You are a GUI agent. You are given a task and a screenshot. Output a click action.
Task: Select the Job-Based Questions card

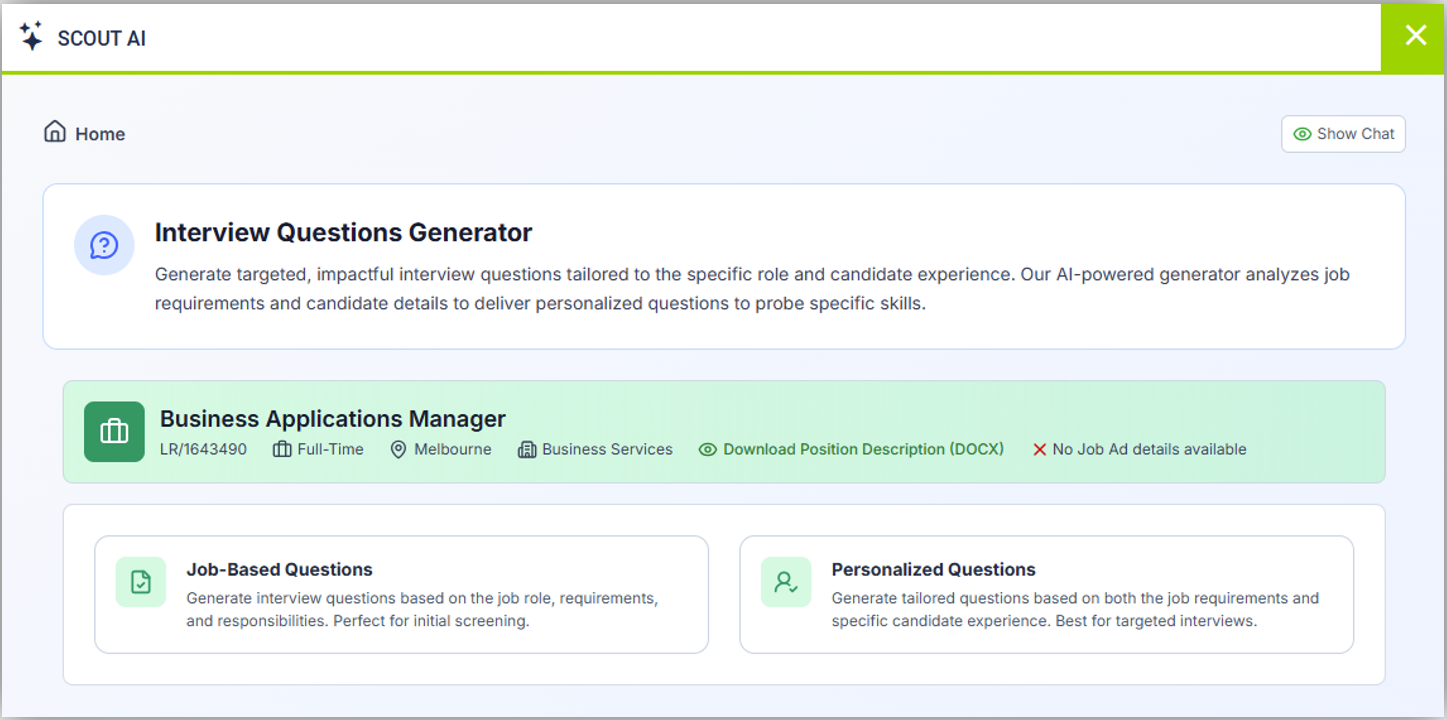[x=401, y=594]
